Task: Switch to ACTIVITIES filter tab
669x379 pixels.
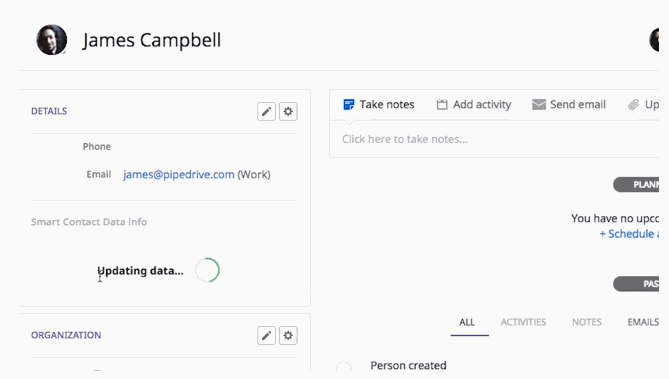Action: click(x=523, y=322)
